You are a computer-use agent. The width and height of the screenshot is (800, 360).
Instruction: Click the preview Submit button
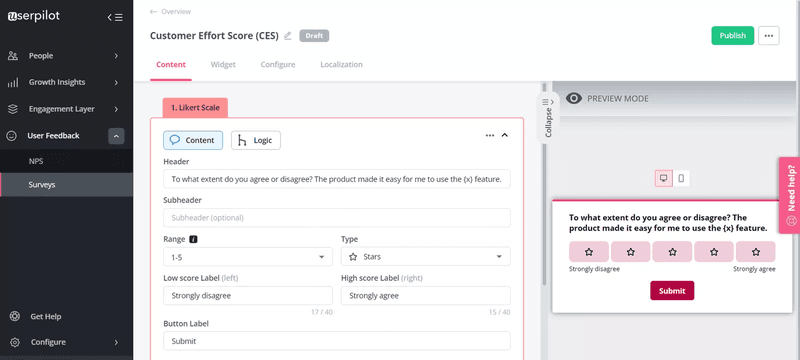tap(672, 291)
